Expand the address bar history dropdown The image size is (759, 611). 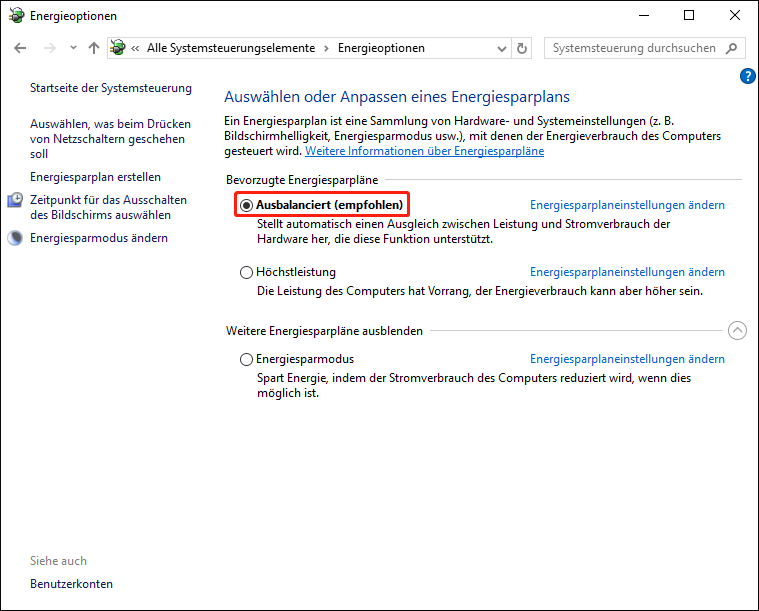[502, 48]
